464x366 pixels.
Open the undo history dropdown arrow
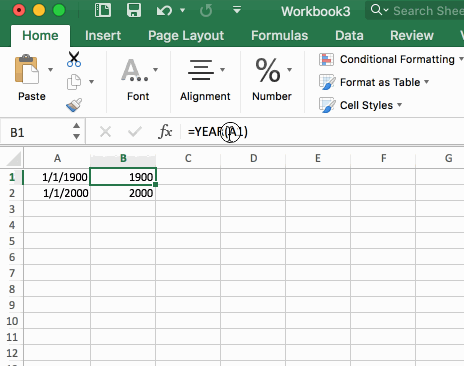182,10
